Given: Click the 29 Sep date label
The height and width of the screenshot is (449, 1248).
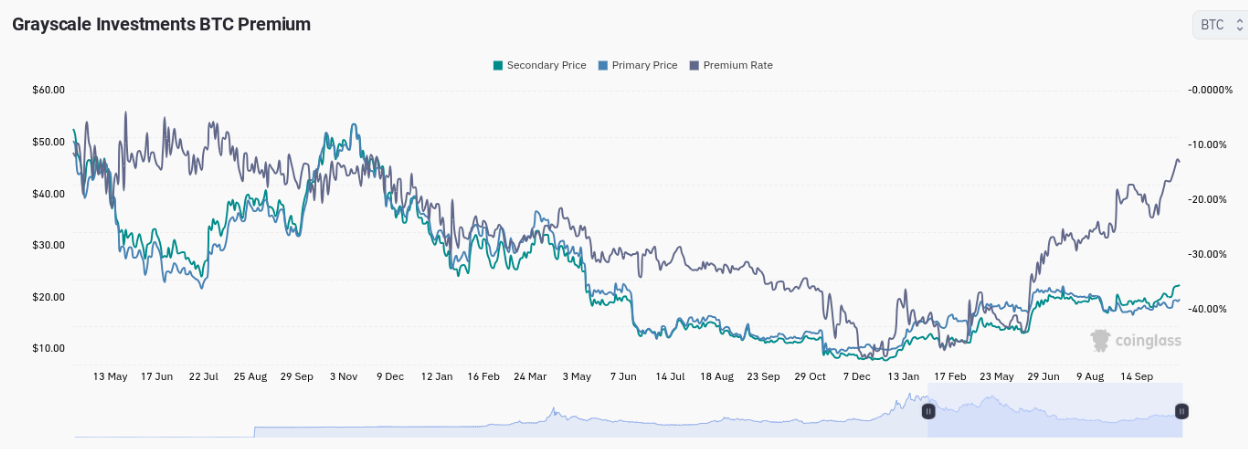Looking at the screenshot, I should click(296, 377).
